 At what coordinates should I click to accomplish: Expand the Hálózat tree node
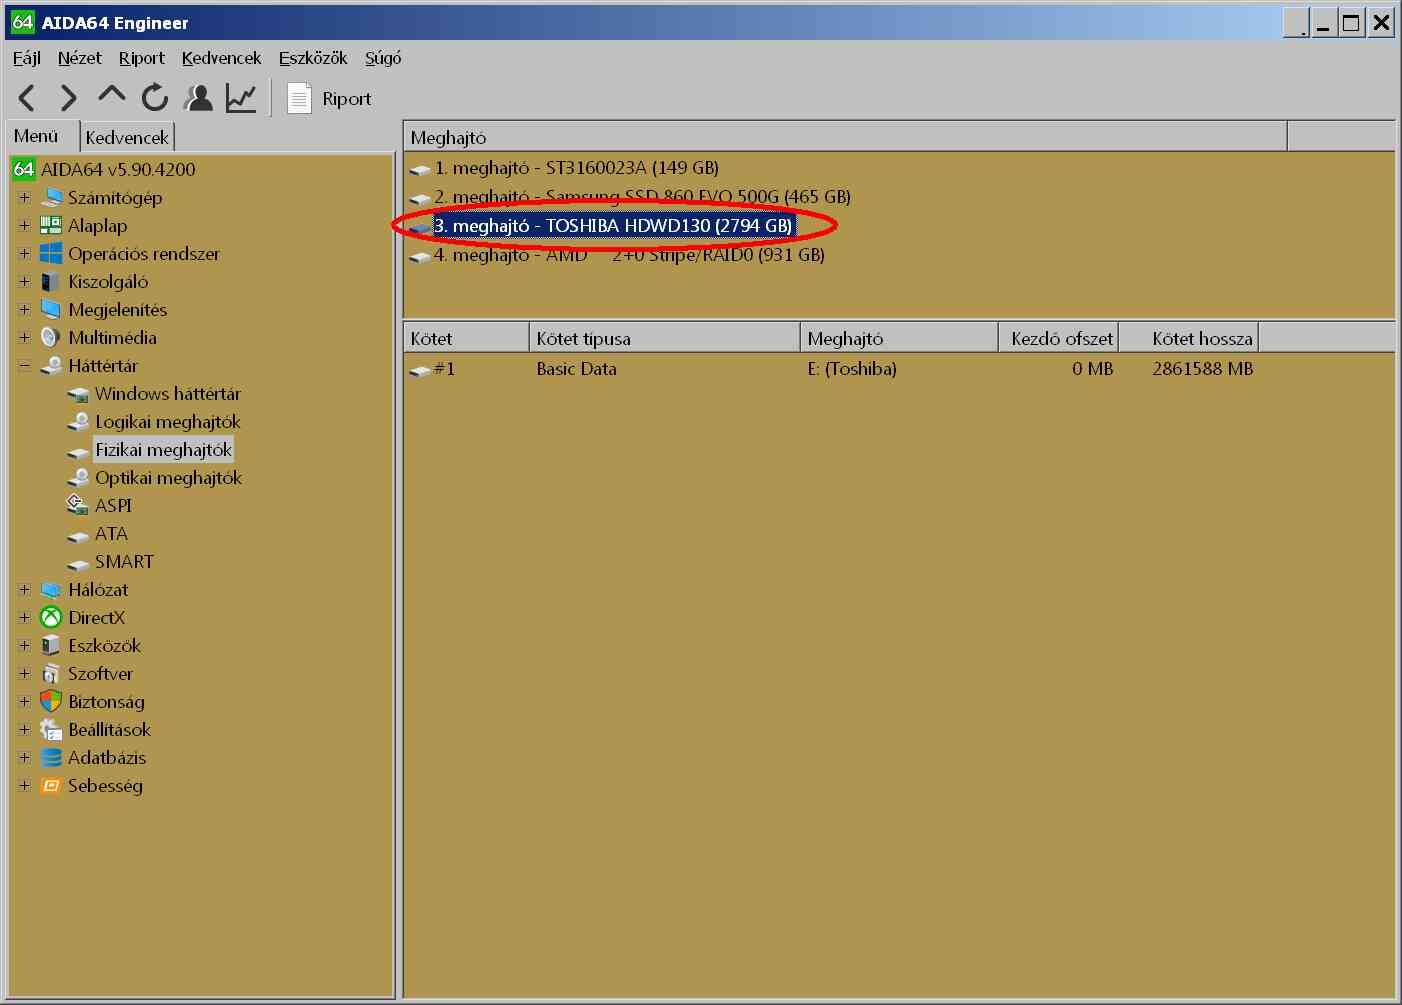[x=24, y=589]
